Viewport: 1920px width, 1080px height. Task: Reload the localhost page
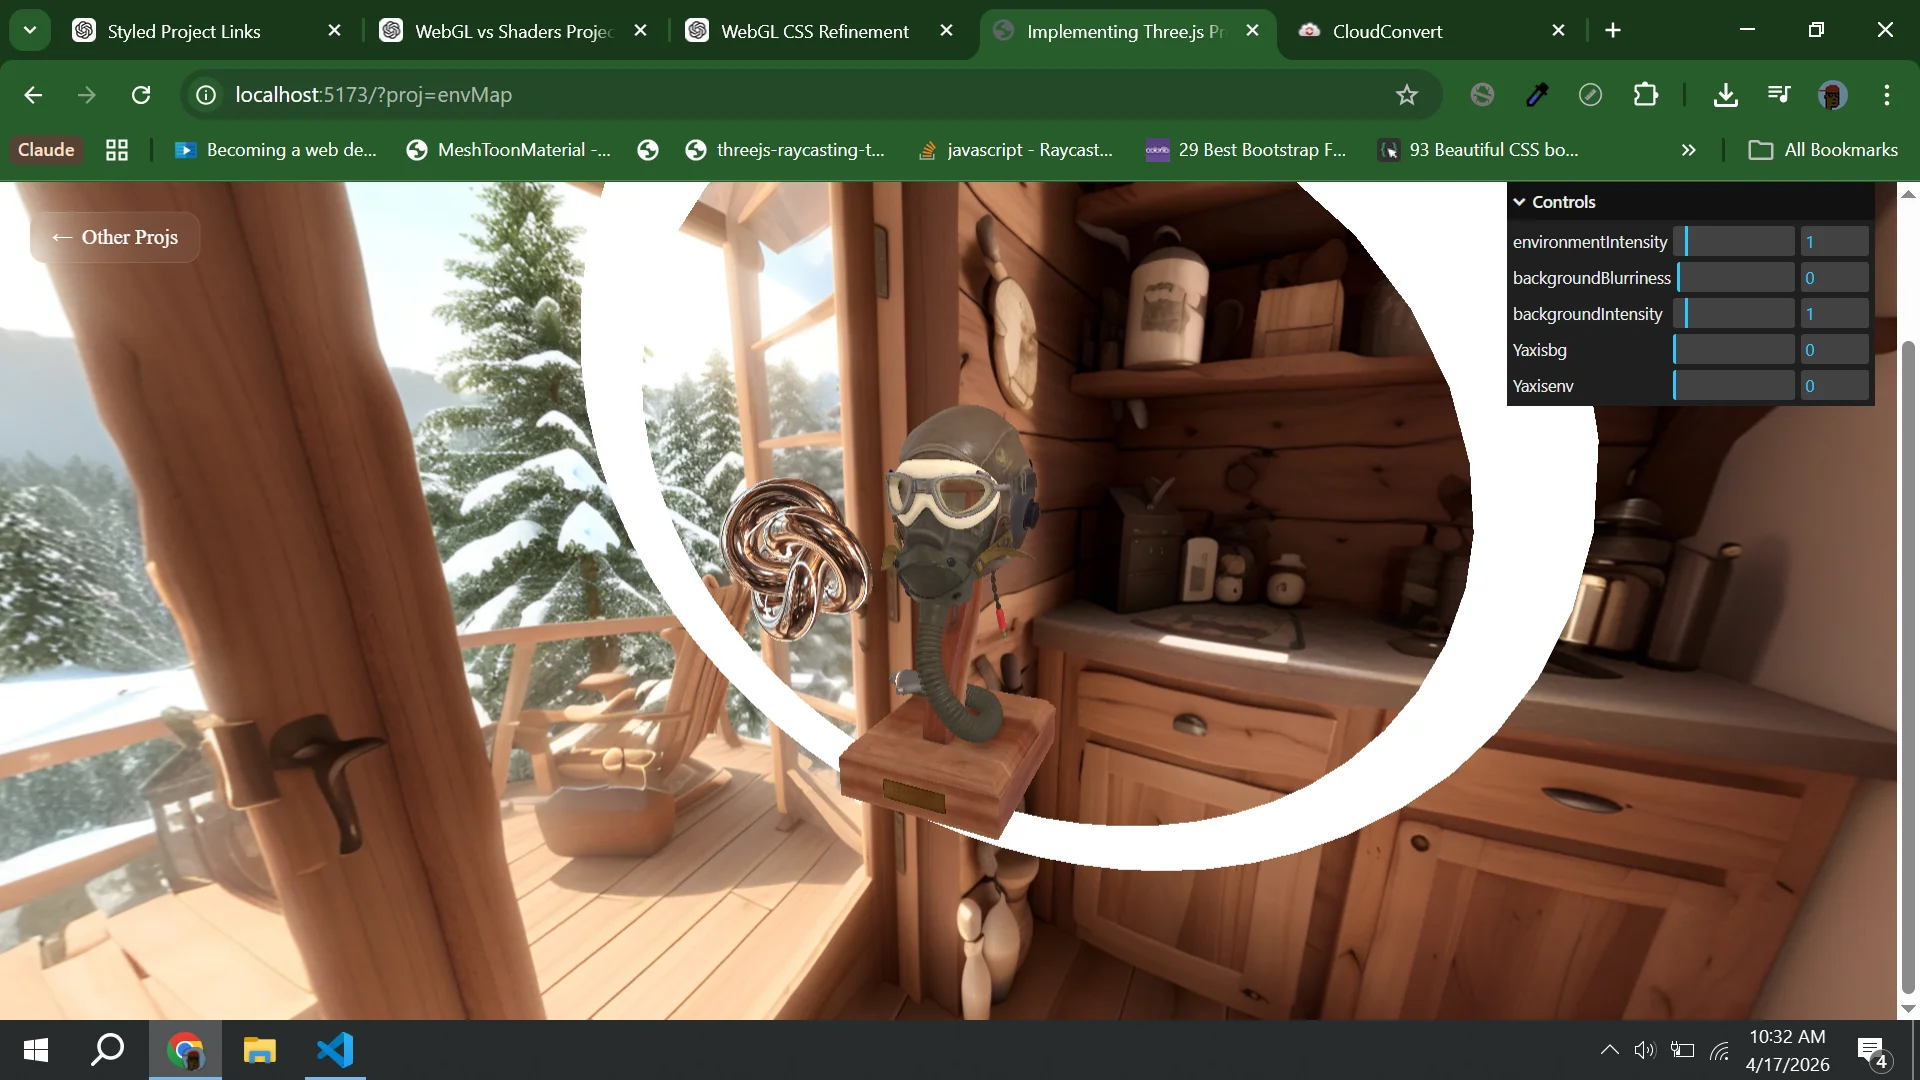click(141, 95)
